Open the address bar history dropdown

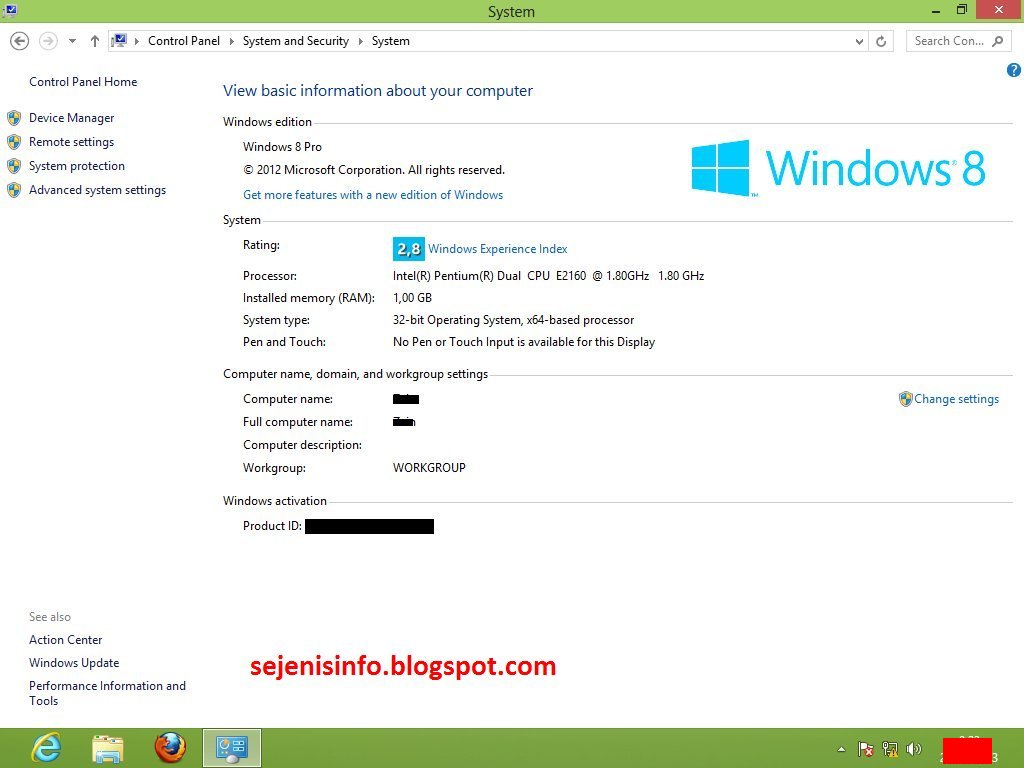click(x=859, y=41)
